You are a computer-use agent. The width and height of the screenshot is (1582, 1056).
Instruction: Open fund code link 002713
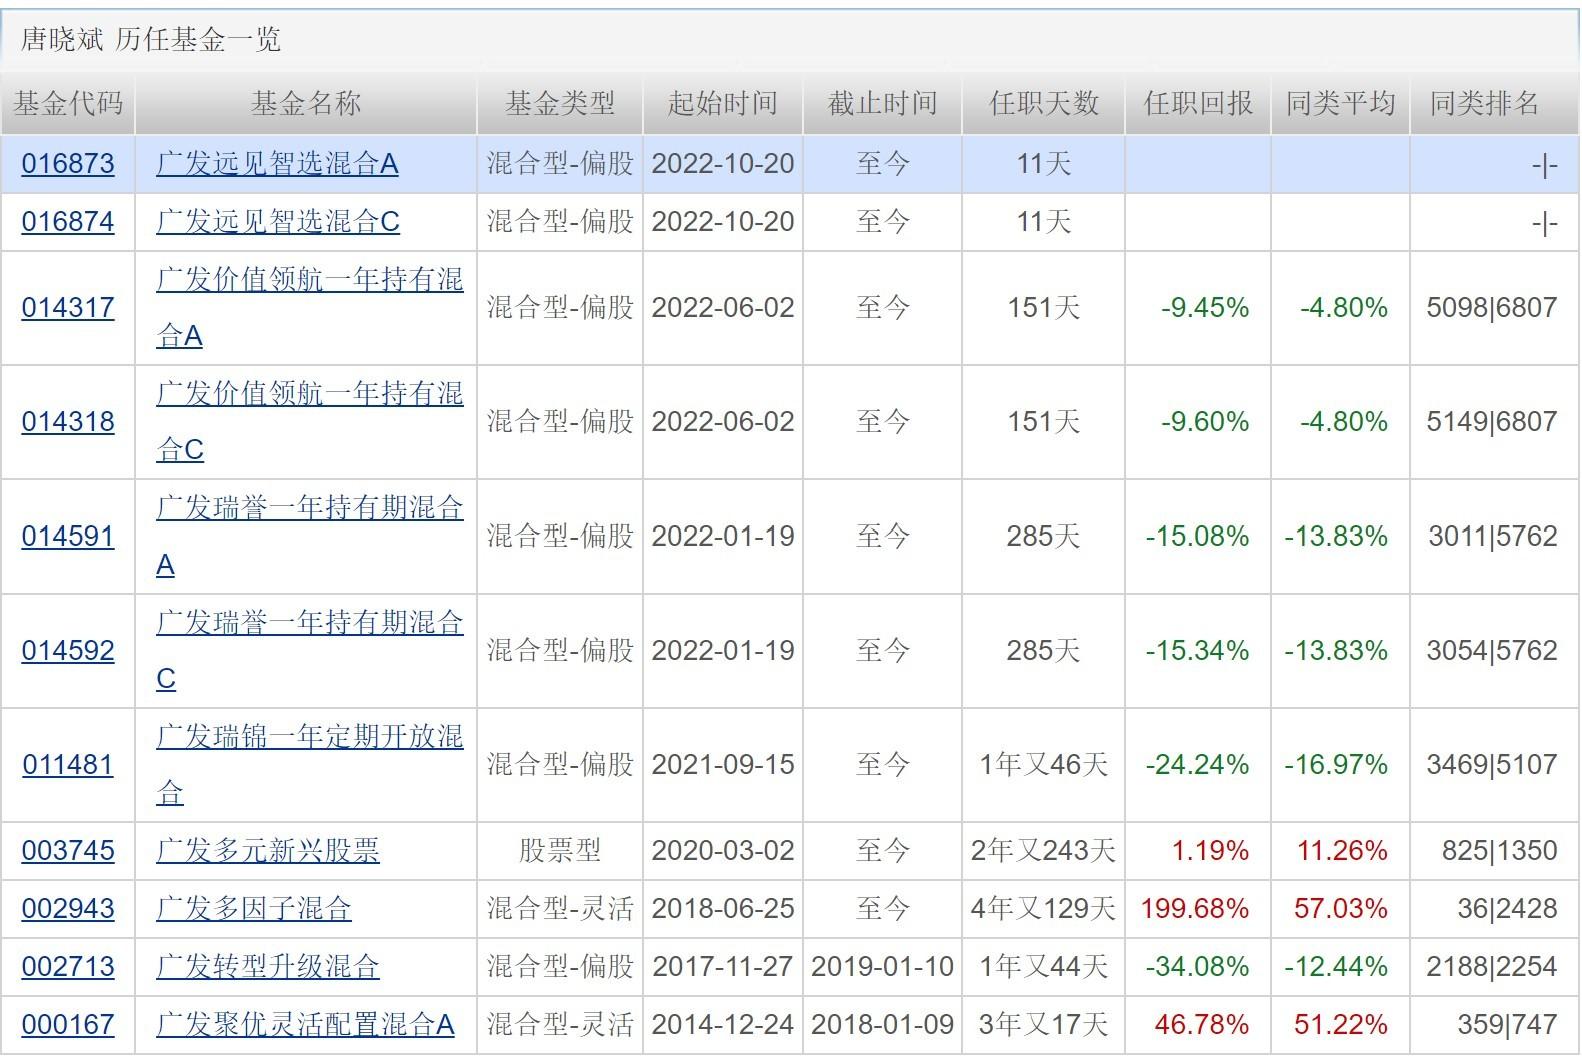[x=68, y=967]
